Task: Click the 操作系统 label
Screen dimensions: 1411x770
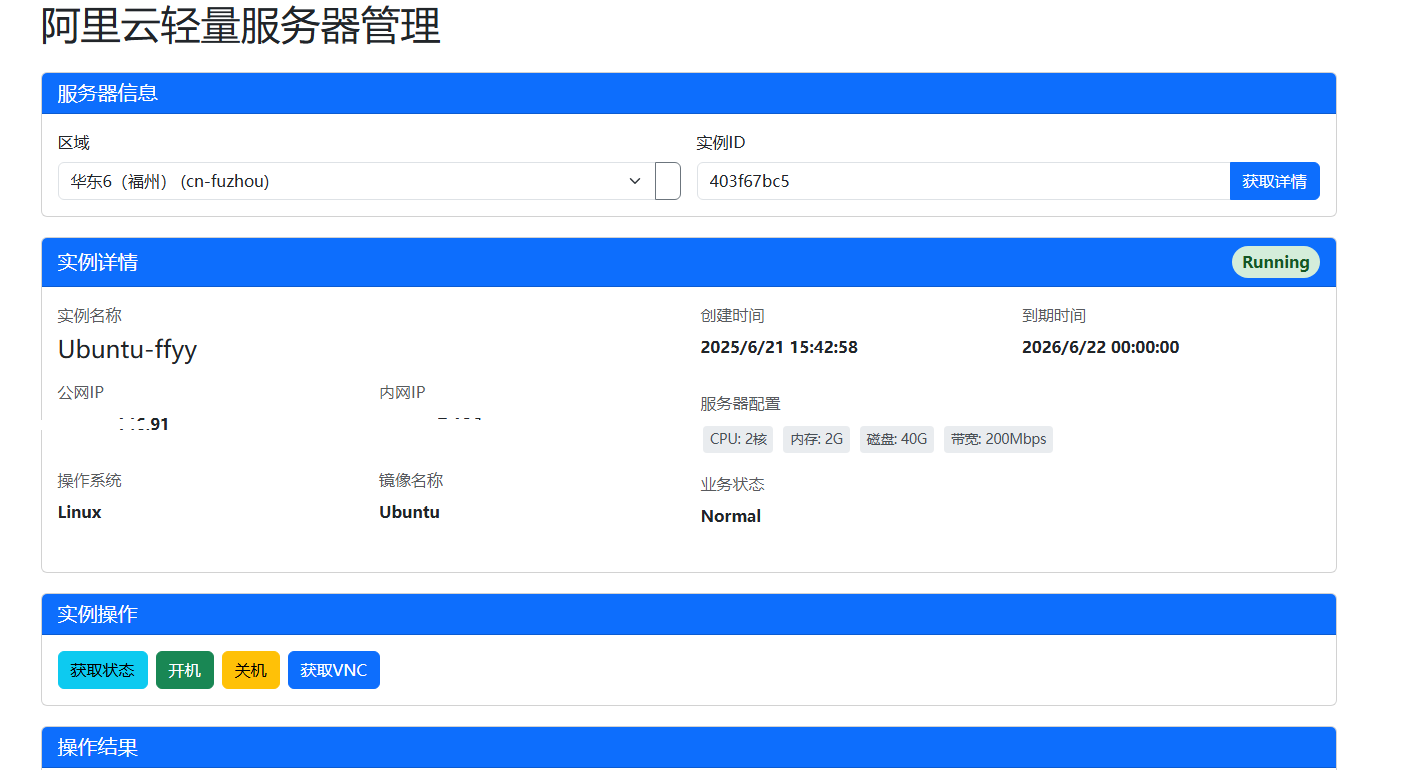Action: (90, 480)
